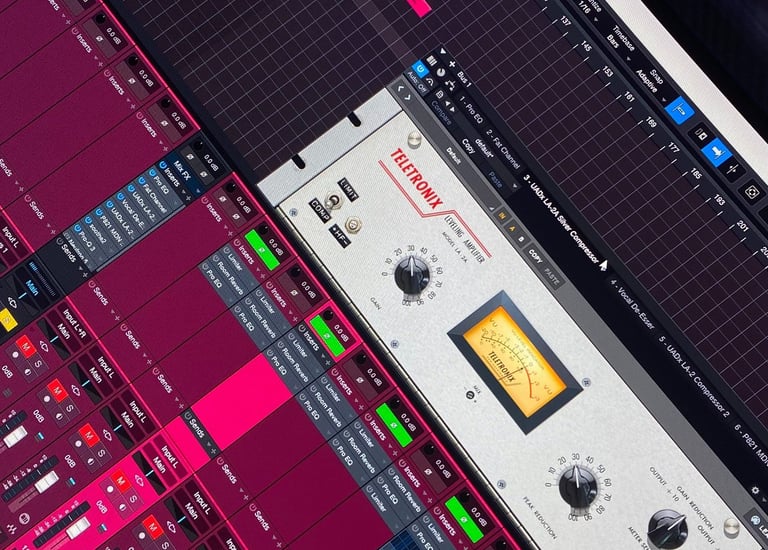Open the plugin routing icon in plugin header

pos(451,85)
